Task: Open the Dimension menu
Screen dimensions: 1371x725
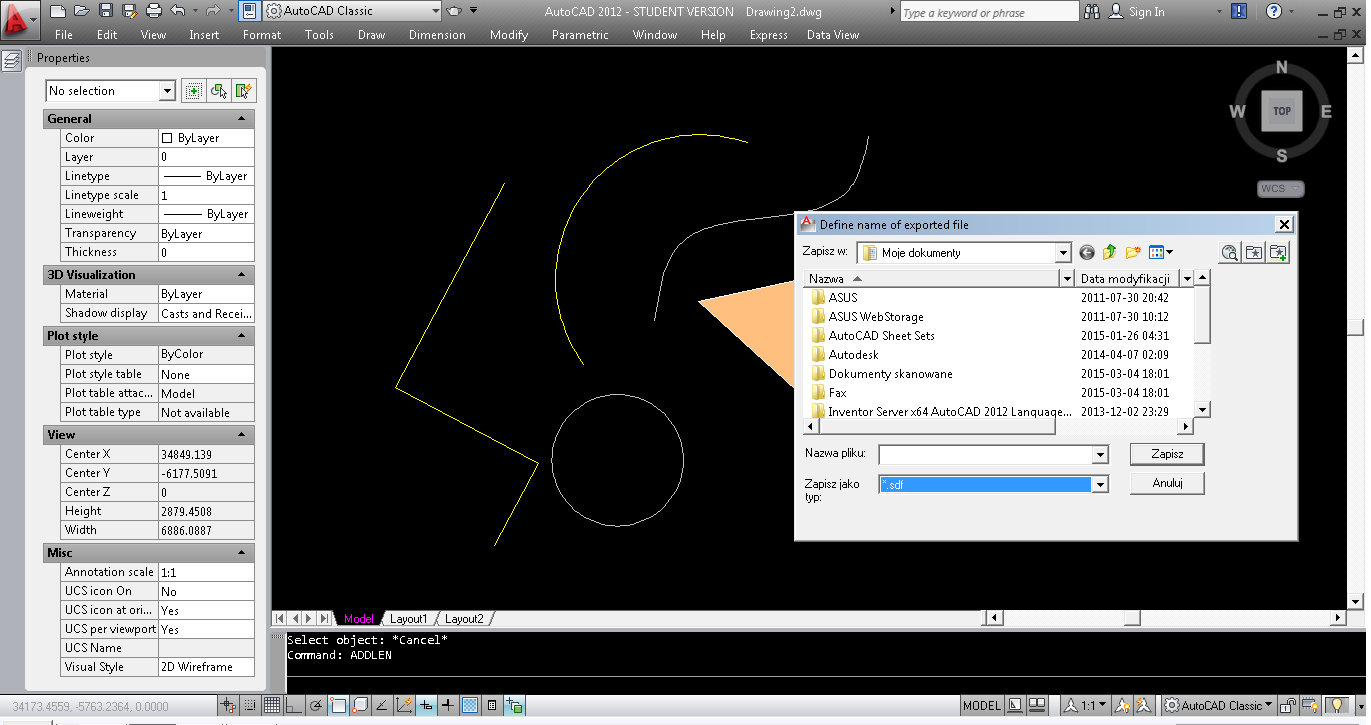Action: click(x=437, y=34)
